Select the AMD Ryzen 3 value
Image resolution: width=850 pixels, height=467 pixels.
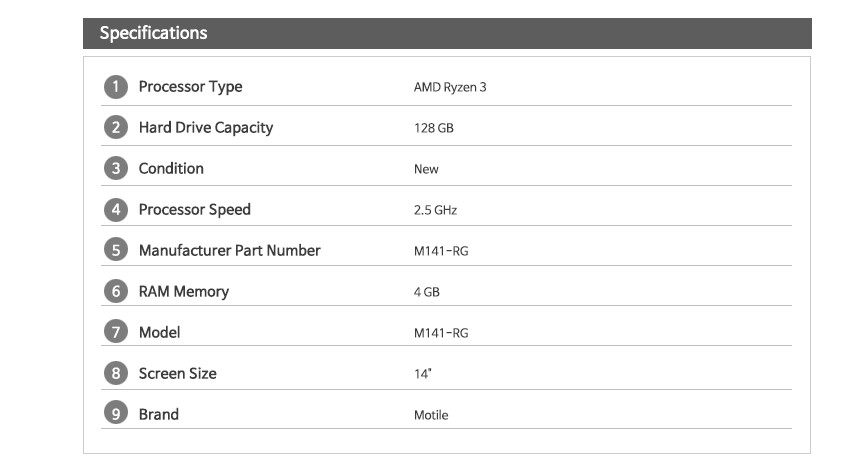click(450, 87)
